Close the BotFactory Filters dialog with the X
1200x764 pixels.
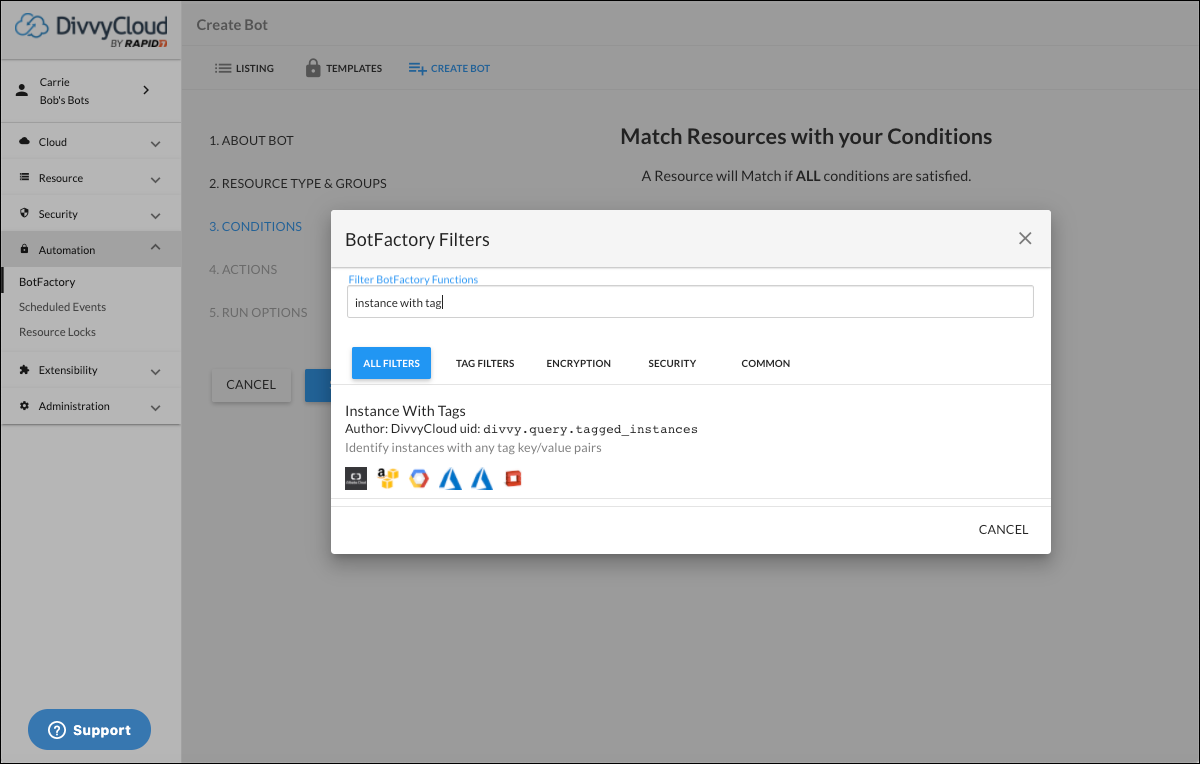1024,238
